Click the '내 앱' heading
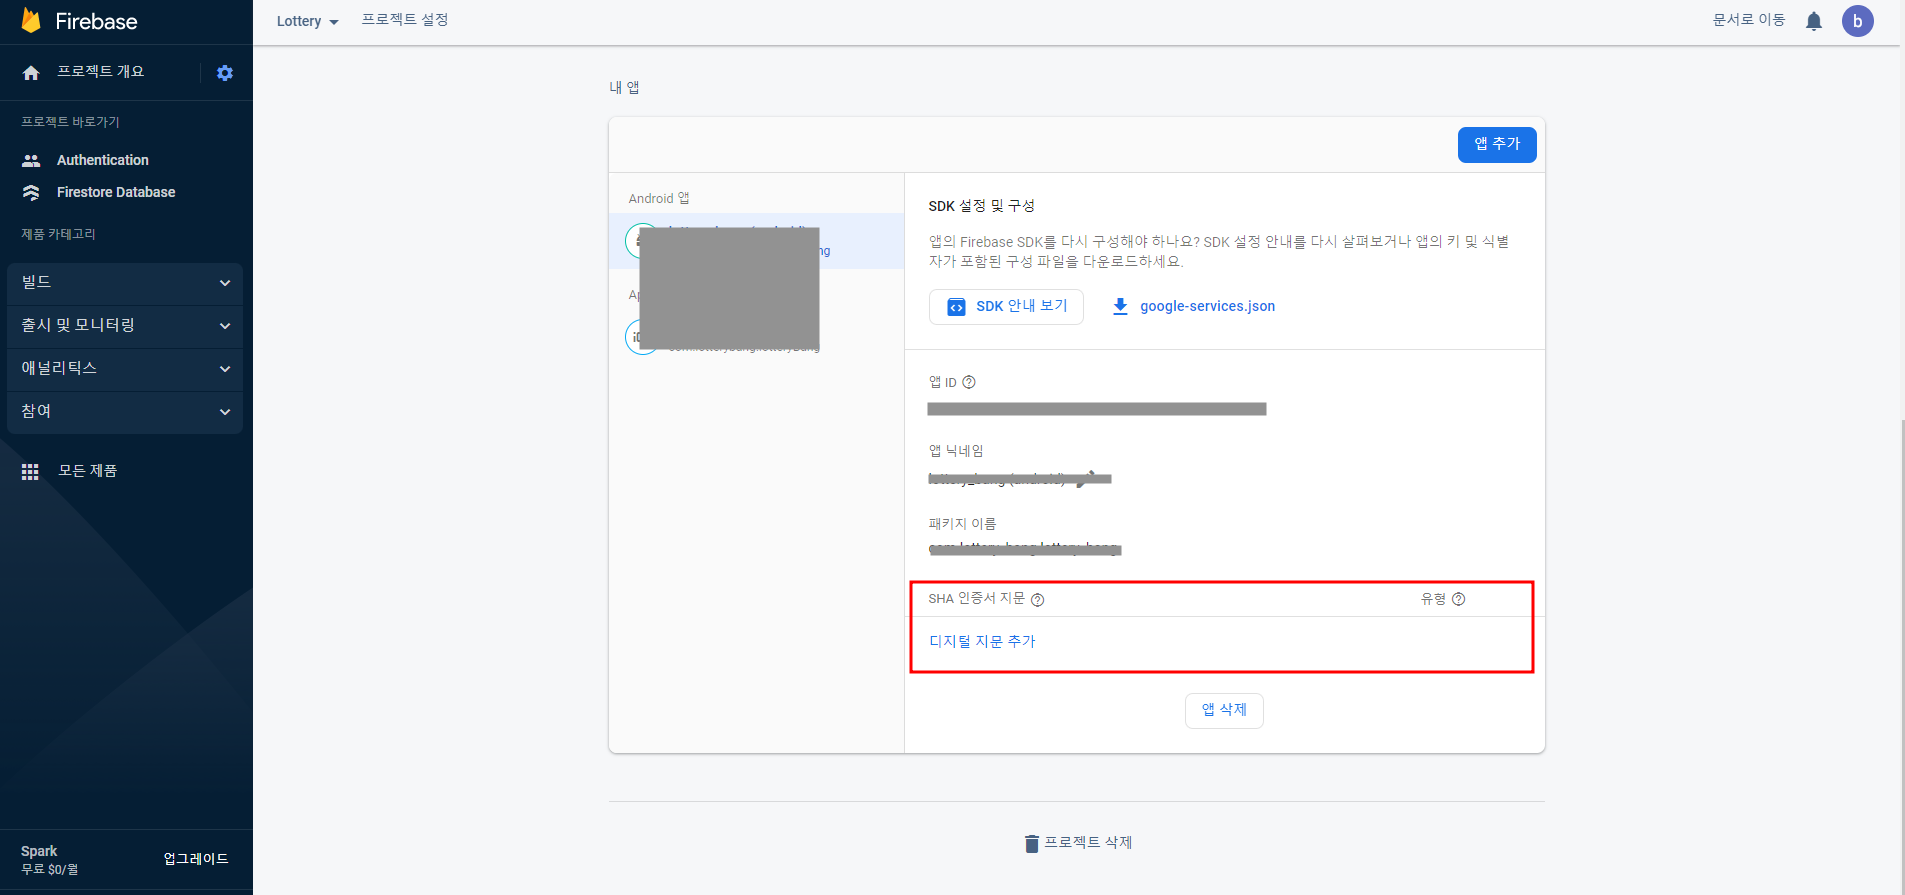The height and width of the screenshot is (895, 1905). coord(624,88)
